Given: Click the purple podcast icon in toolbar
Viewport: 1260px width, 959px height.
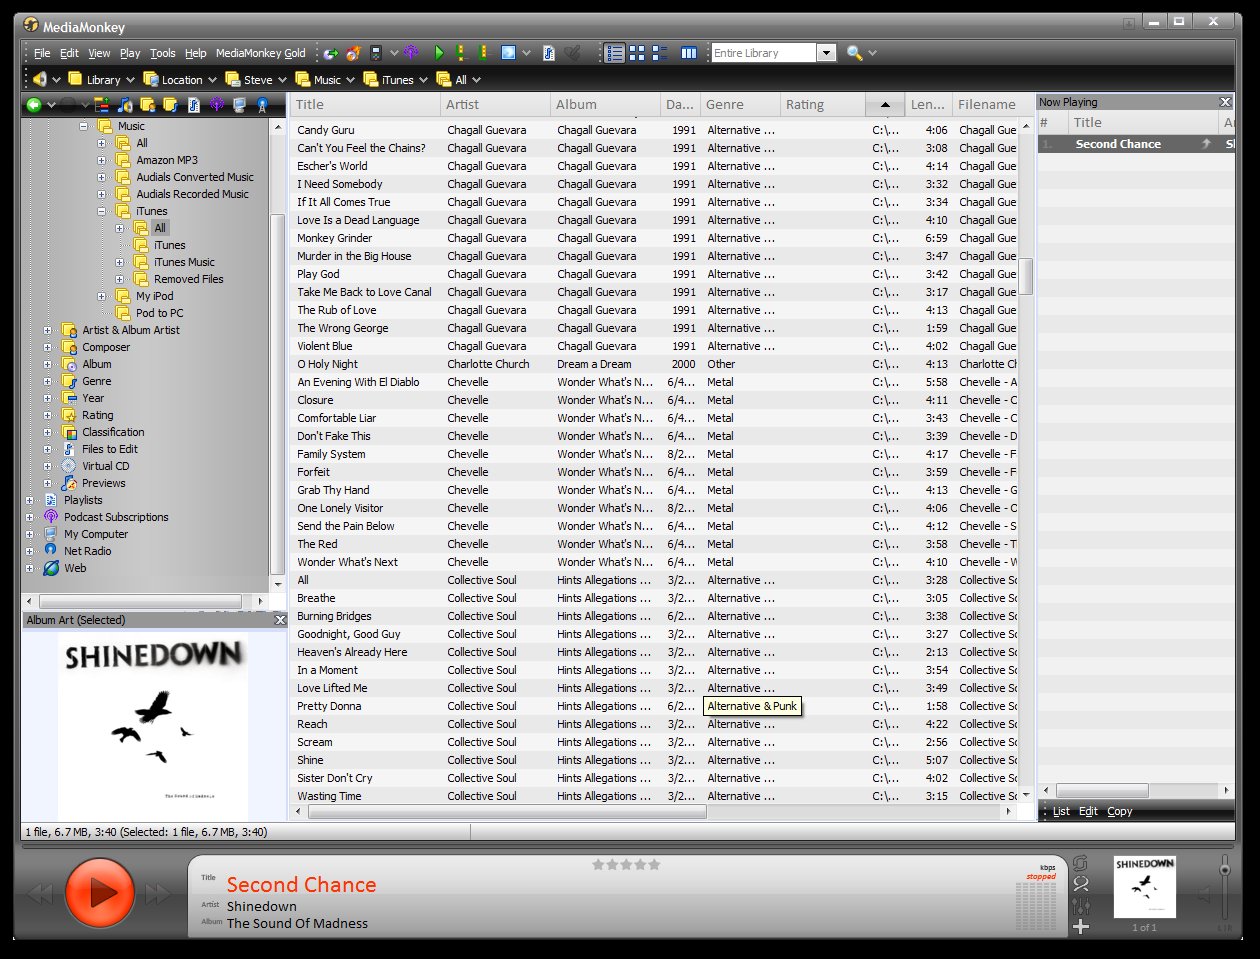Looking at the screenshot, I should click(409, 53).
